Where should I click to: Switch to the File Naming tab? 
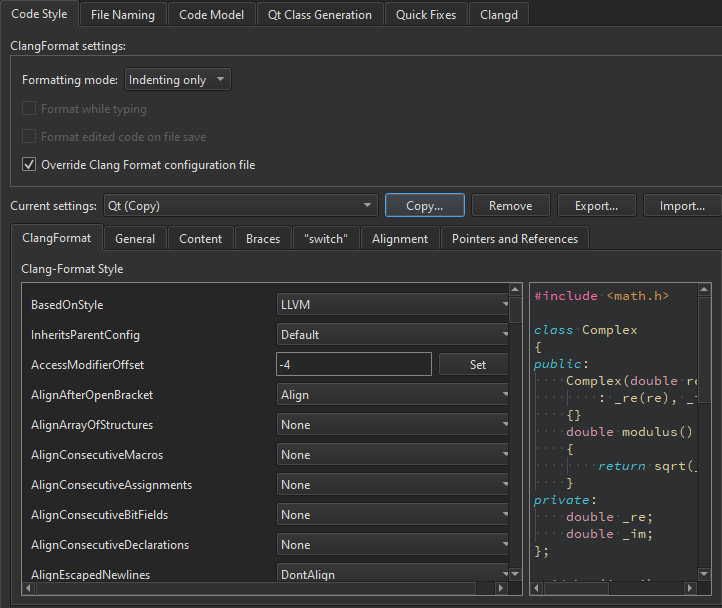pos(122,15)
